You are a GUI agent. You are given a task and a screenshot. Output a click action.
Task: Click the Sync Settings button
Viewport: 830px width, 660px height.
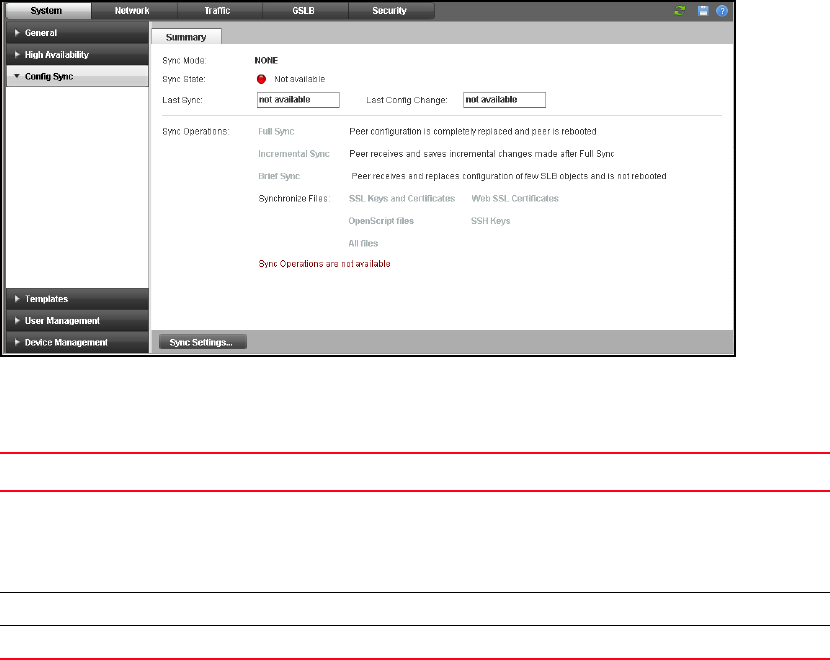[x=202, y=342]
